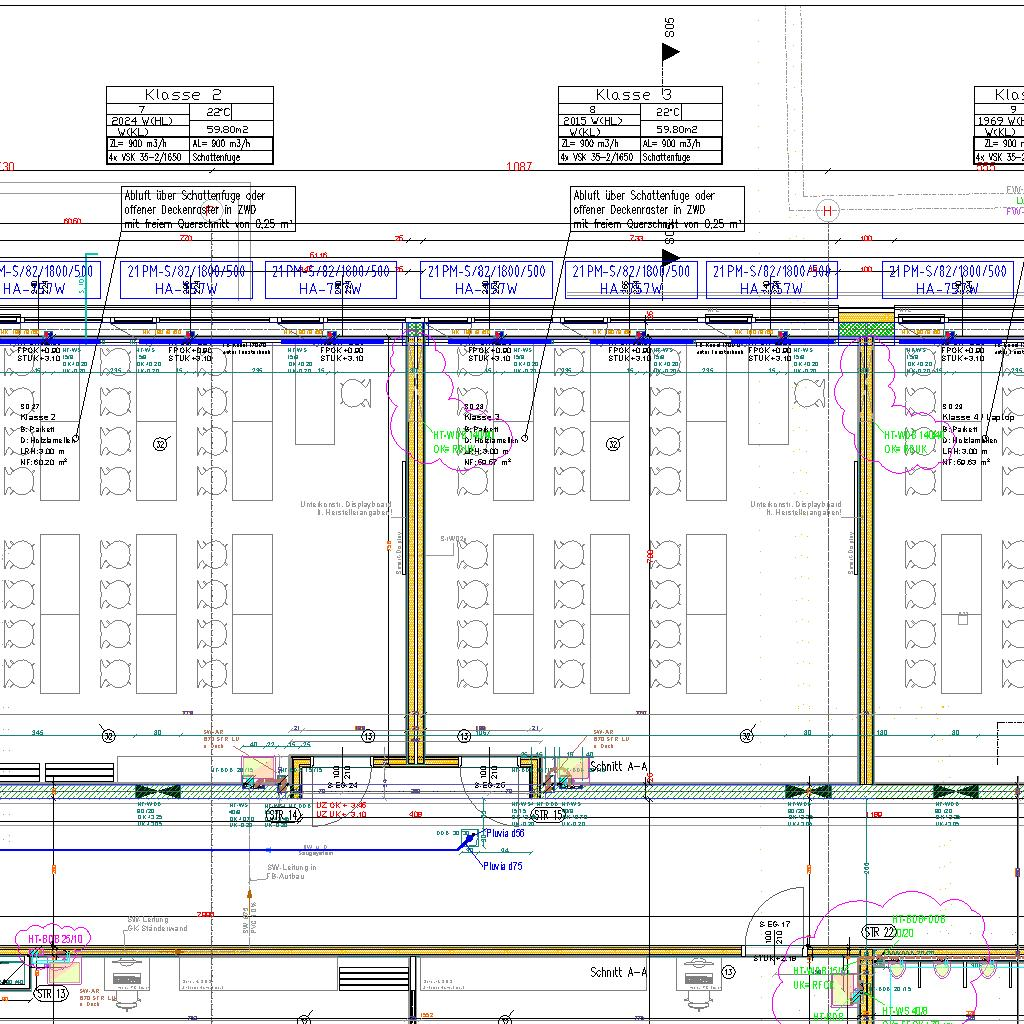The width and height of the screenshot is (1024, 1024).
Task: Click the Schnitt A-A label beside STR 15
Action: (619, 767)
